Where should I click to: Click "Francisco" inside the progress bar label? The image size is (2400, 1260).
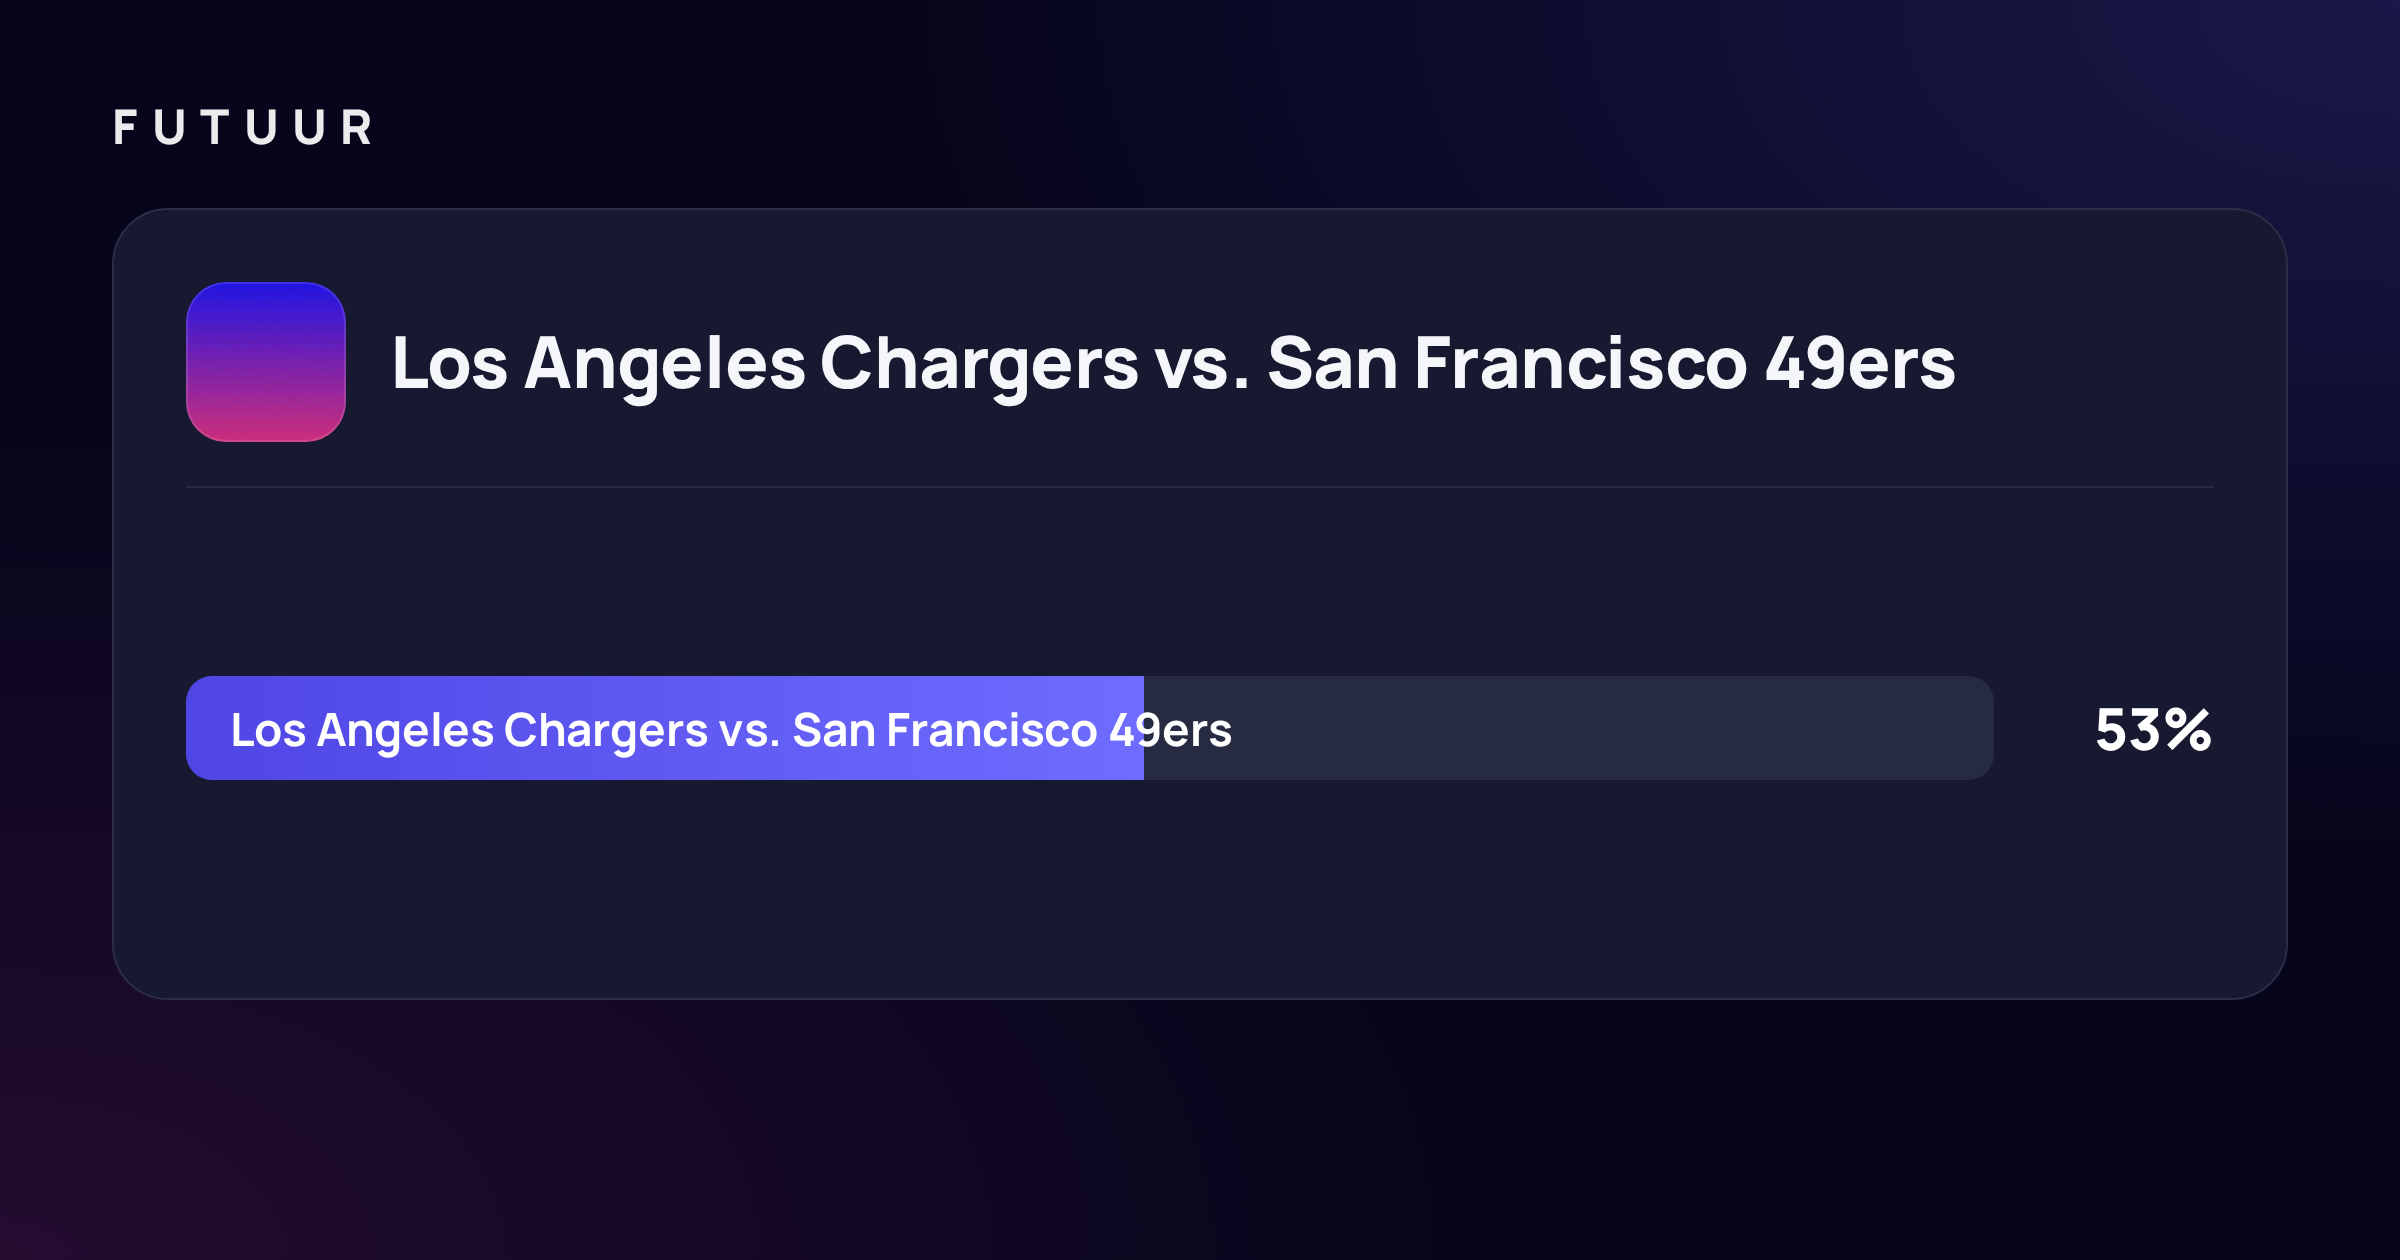tap(992, 731)
